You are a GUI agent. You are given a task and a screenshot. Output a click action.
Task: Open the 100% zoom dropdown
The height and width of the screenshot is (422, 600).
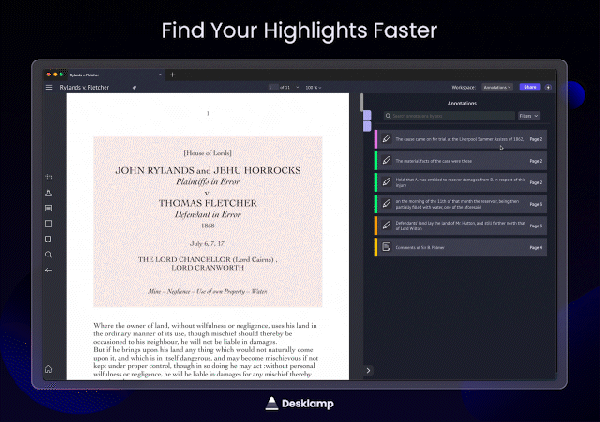313,88
